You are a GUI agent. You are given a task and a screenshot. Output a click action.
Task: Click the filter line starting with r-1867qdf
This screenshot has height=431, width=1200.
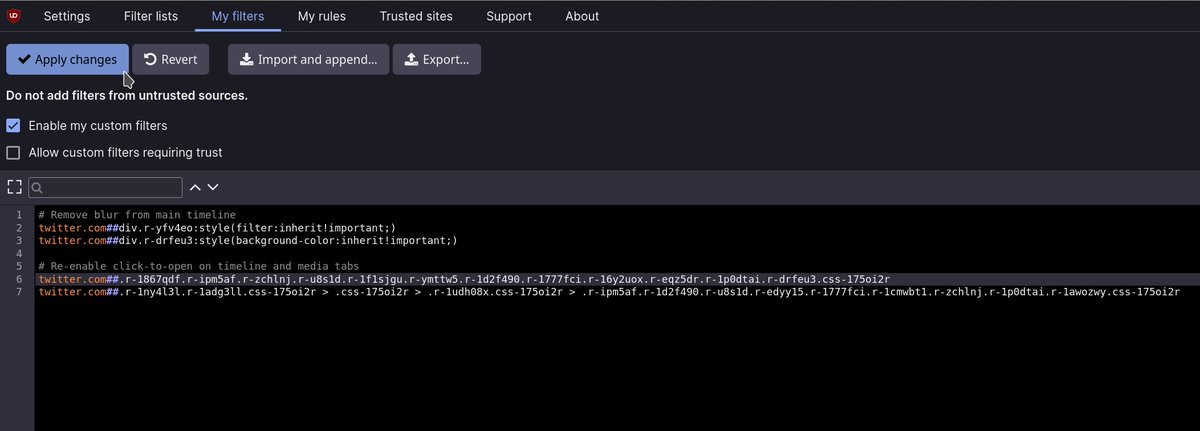pos(464,279)
